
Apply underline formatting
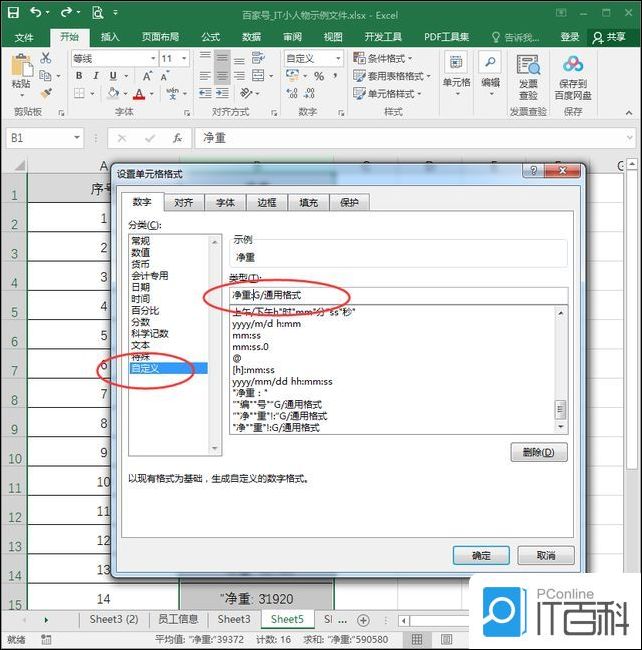click(x=113, y=76)
